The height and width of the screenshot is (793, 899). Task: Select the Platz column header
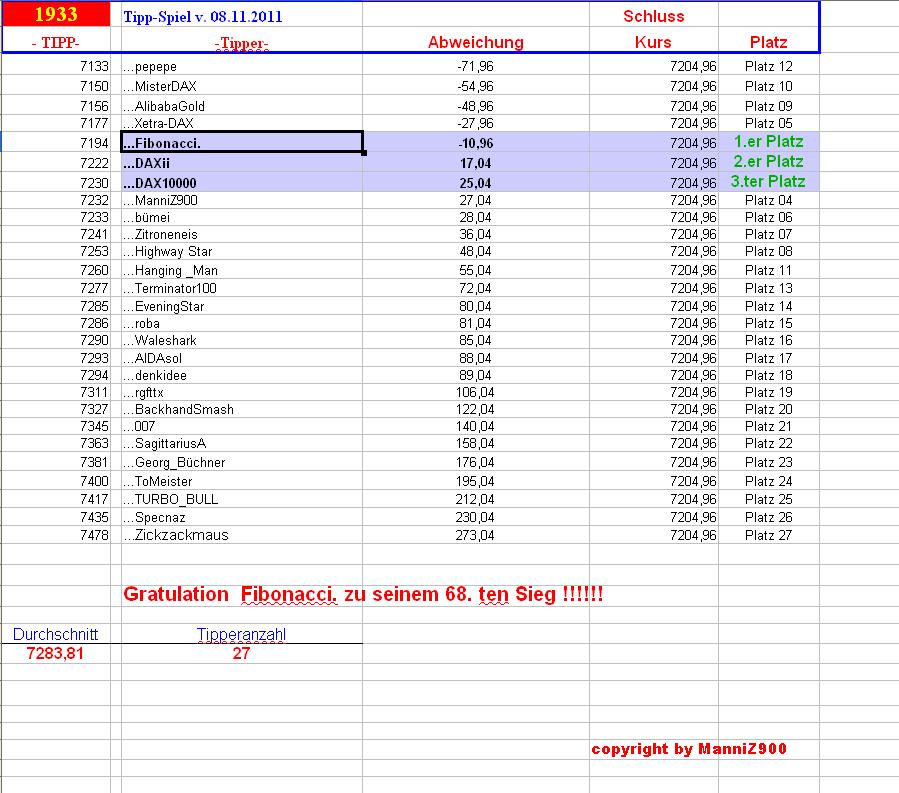click(x=768, y=42)
